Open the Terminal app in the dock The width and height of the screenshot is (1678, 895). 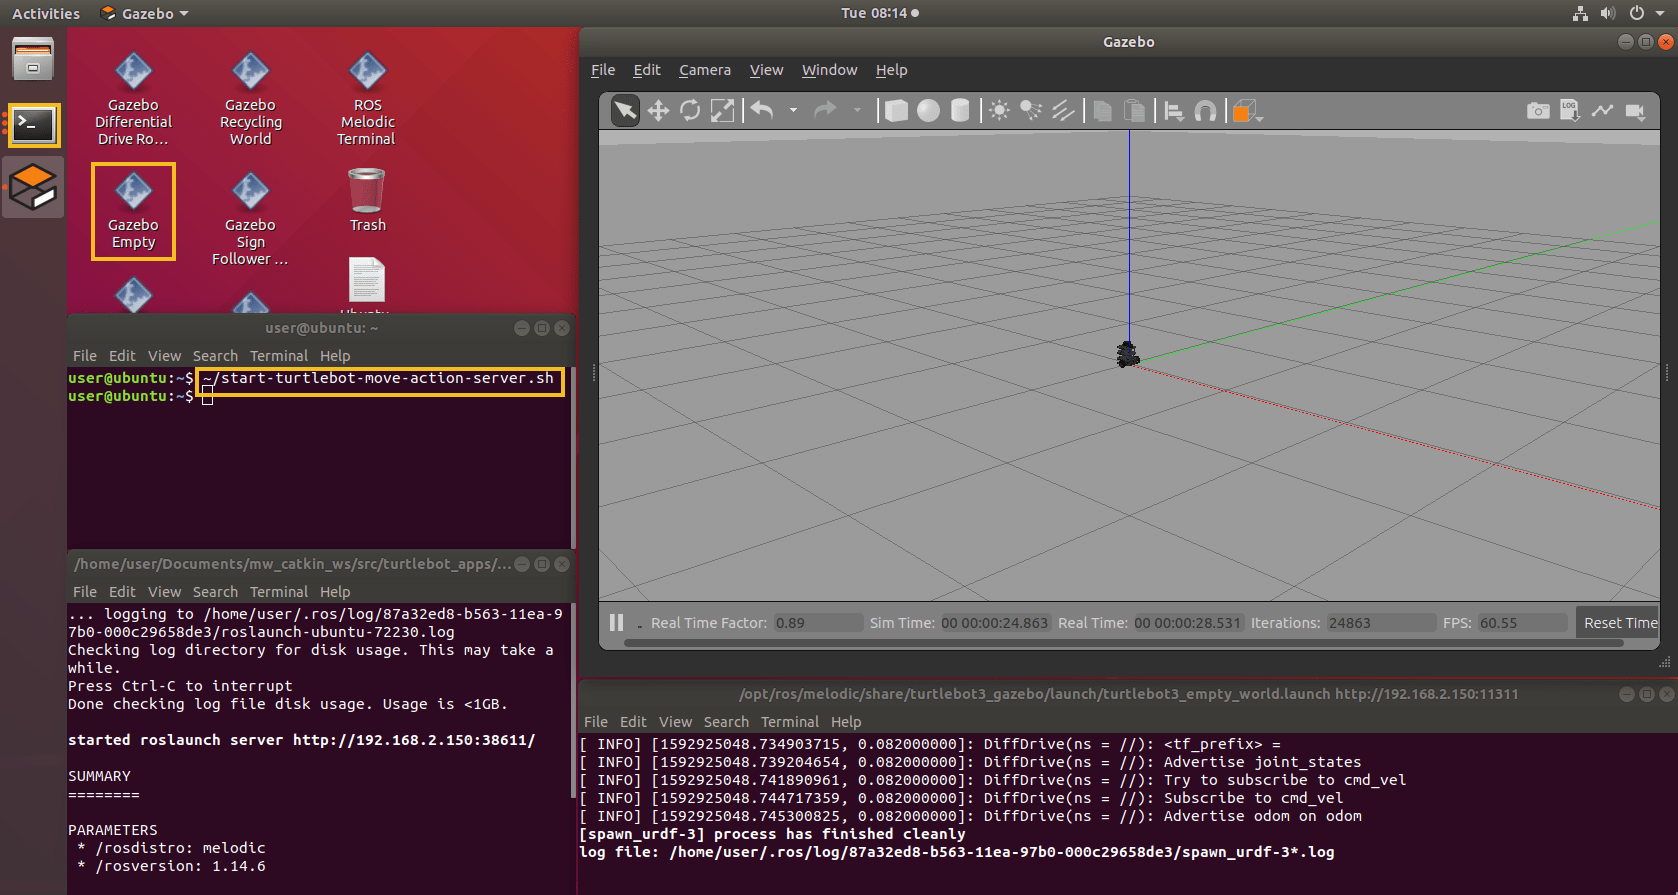[34, 125]
